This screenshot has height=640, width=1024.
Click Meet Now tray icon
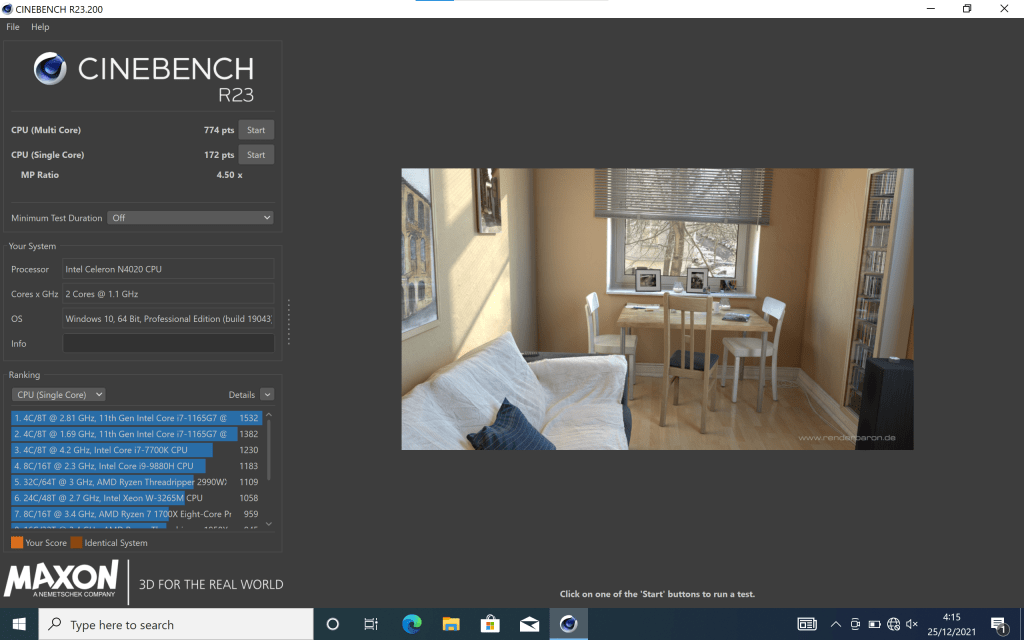(x=855, y=624)
